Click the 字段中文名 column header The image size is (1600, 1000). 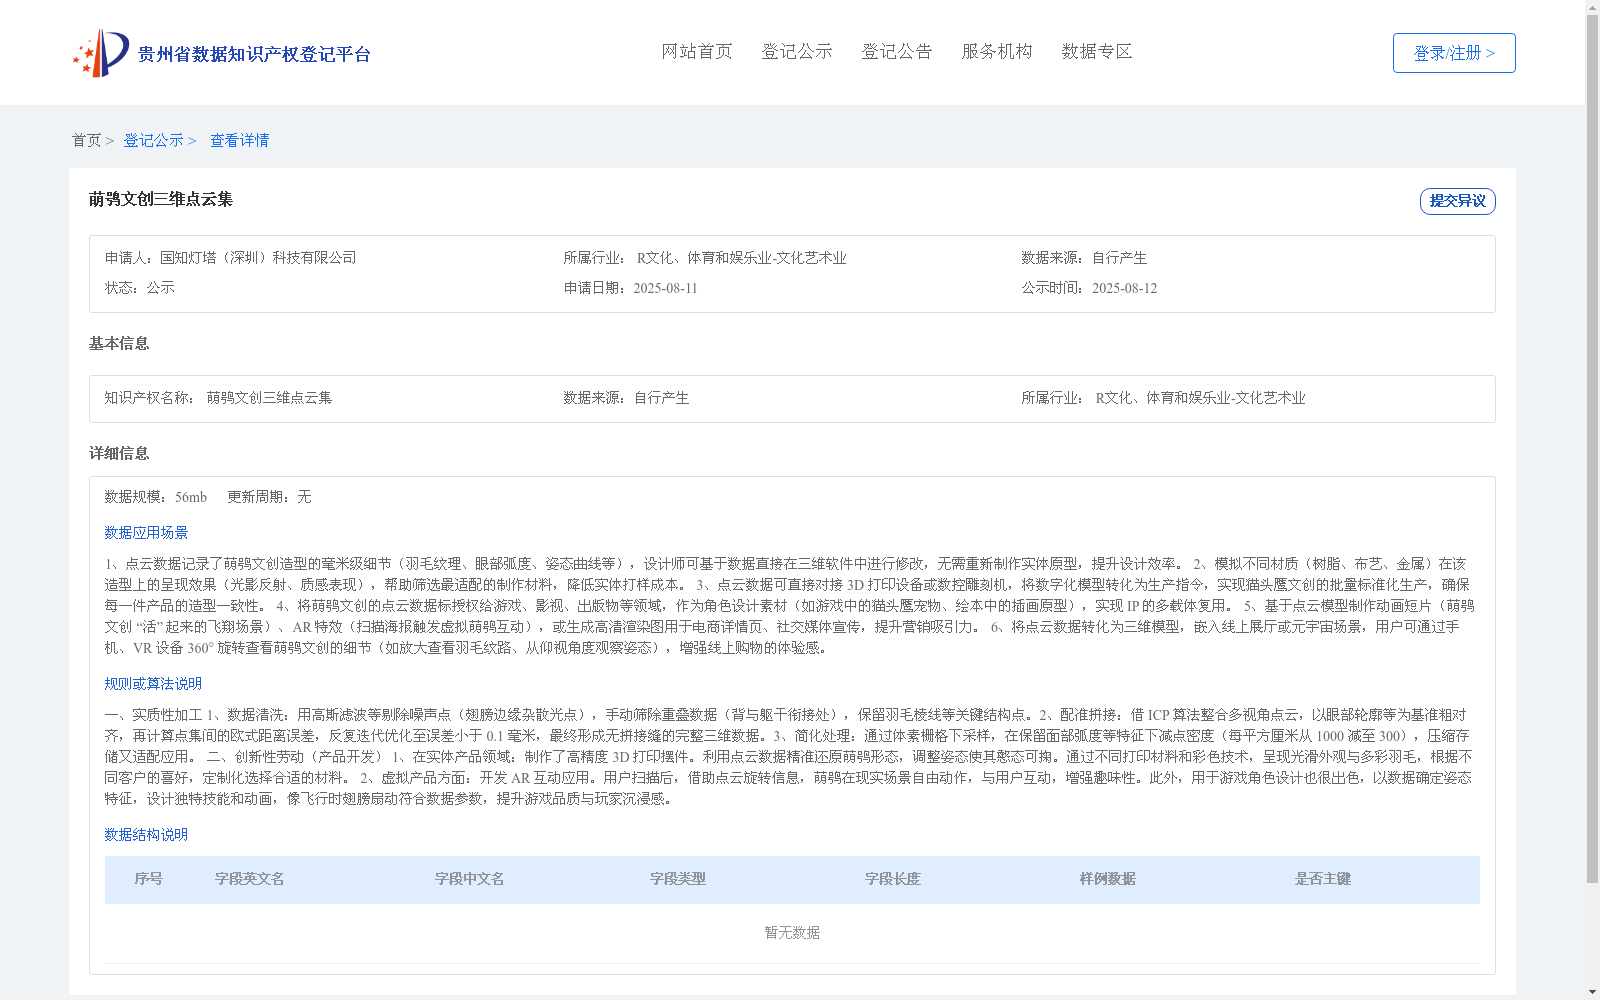coord(469,879)
